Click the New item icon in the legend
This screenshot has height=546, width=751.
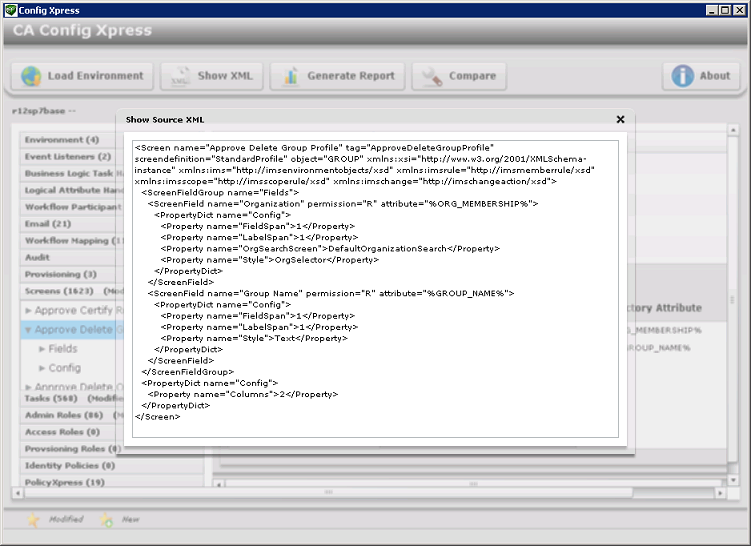pyautogui.click(x=105, y=520)
